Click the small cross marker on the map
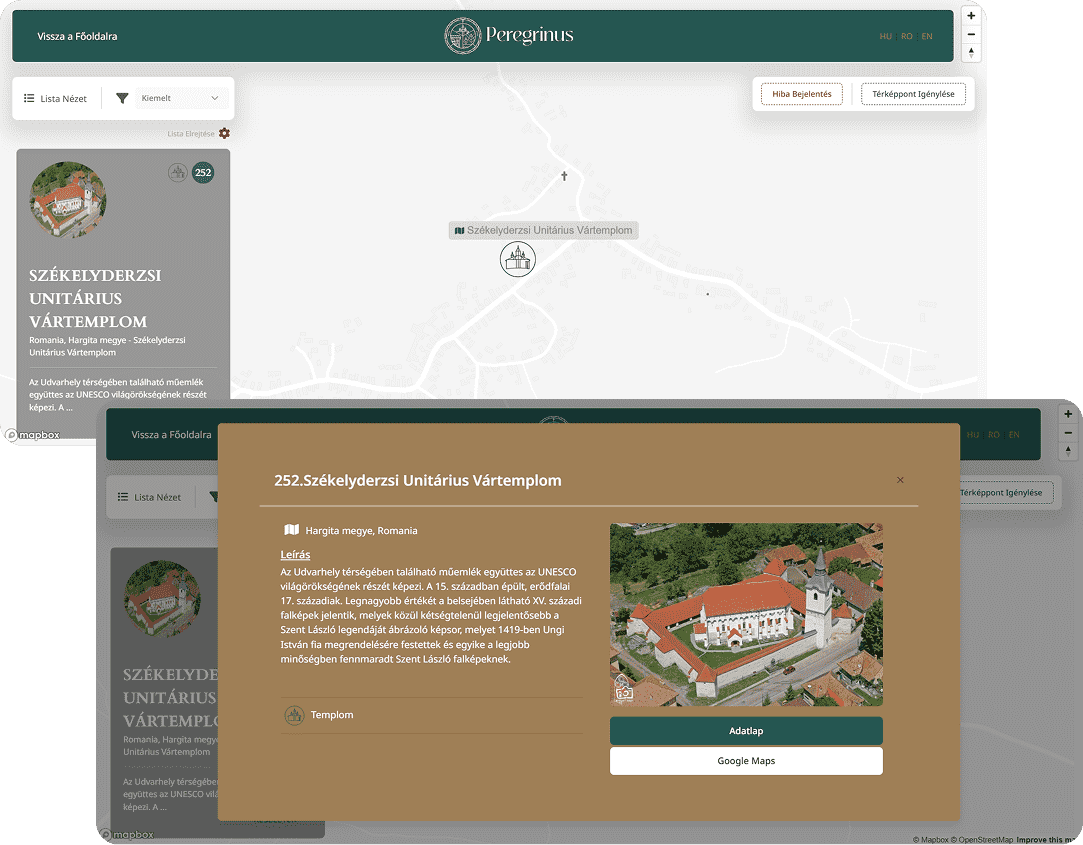 tap(564, 176)
